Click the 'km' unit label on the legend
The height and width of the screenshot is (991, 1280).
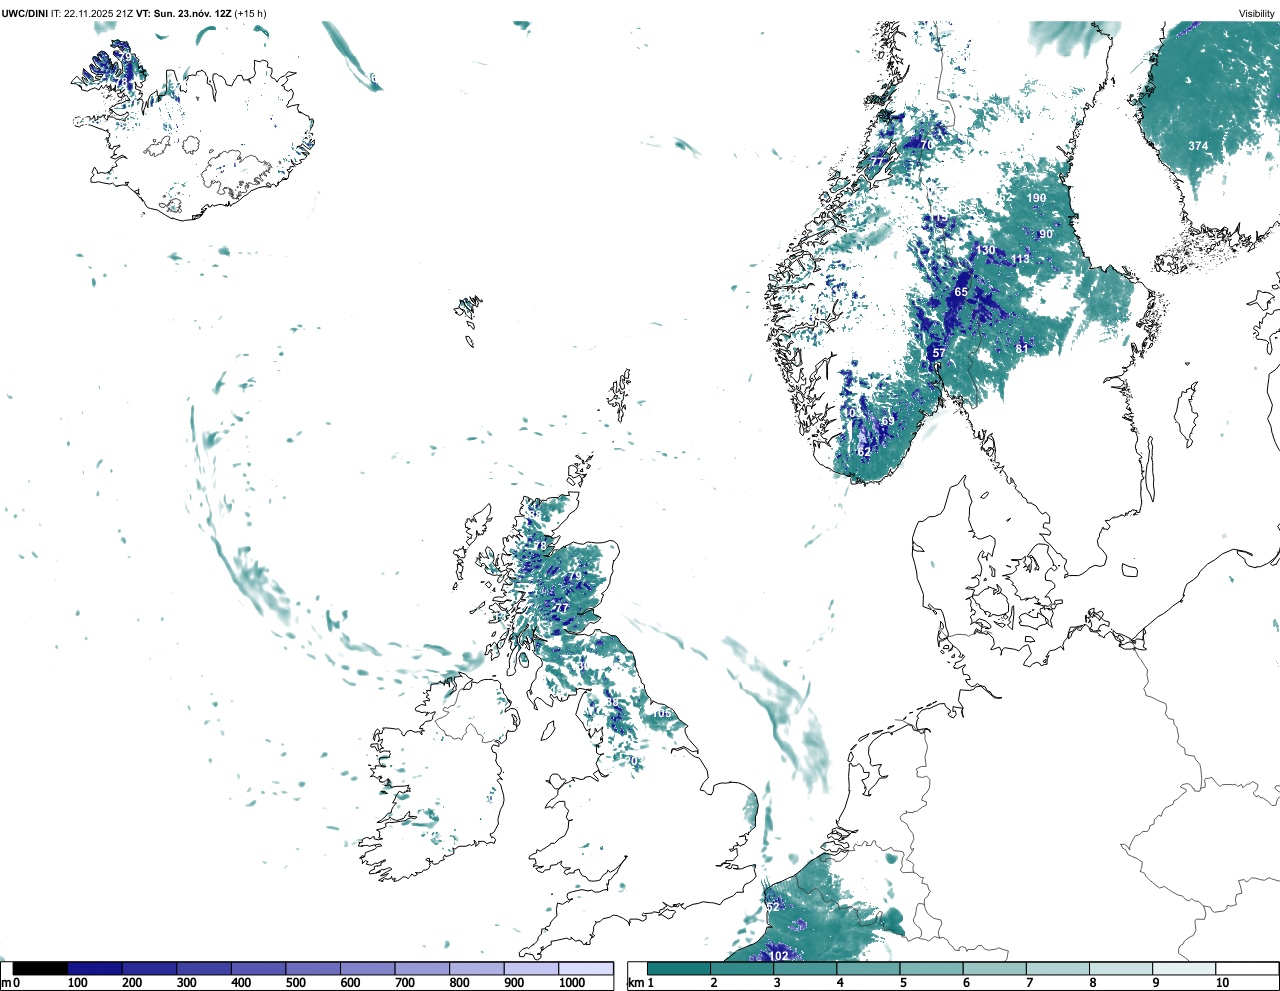(634, 983)
